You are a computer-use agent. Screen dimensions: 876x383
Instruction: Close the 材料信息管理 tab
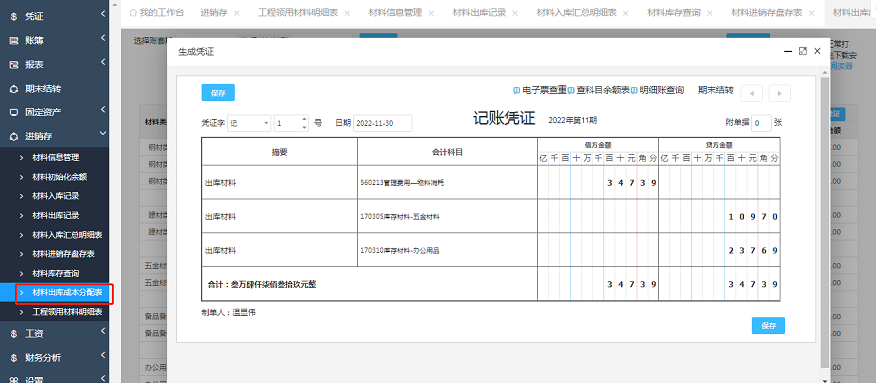[431, 13]
